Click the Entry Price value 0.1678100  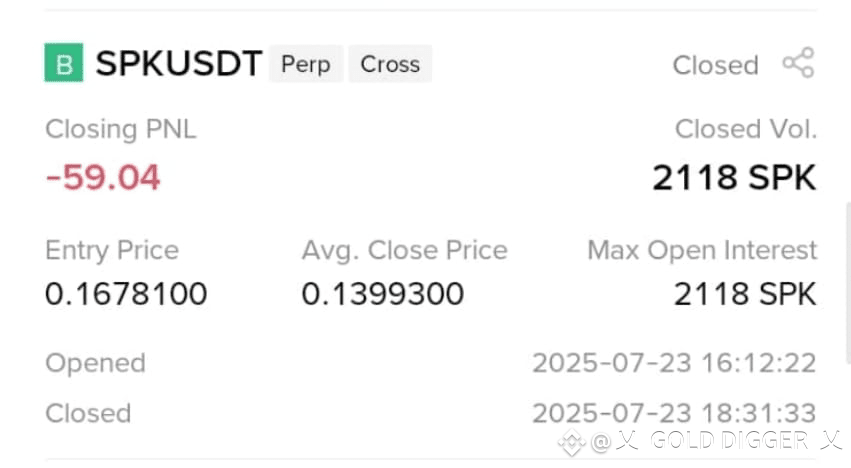[x=126, y=294]
